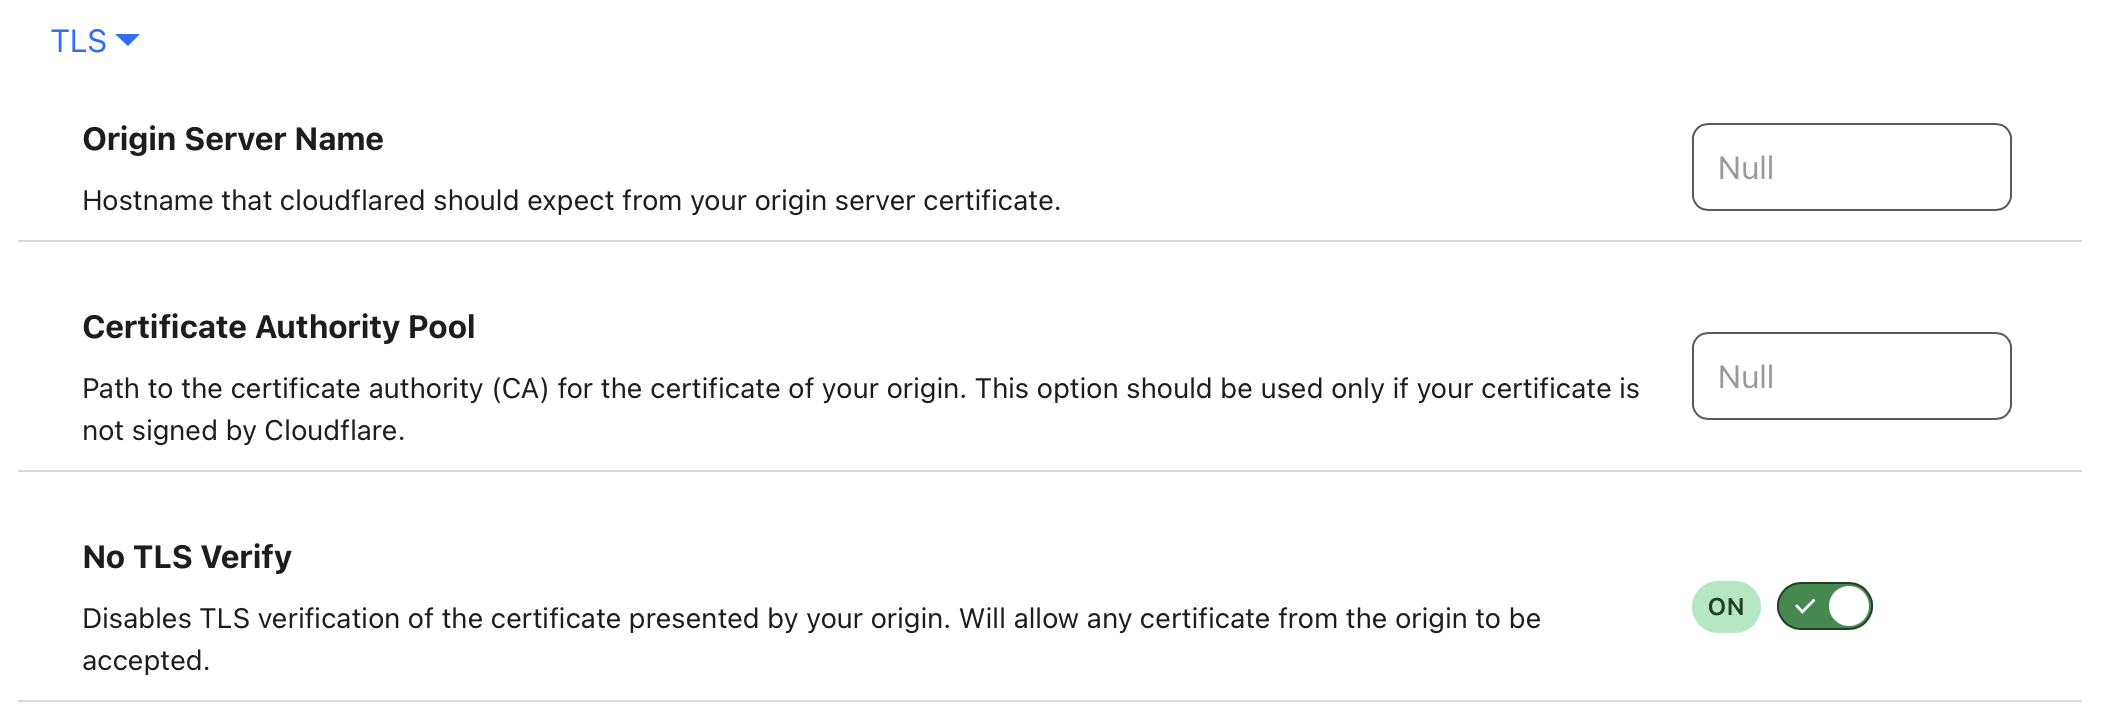Click the divider line below Certificate Authority Pool
The width and height of the screenshot is (2102, 722).
pos(1050,471)
